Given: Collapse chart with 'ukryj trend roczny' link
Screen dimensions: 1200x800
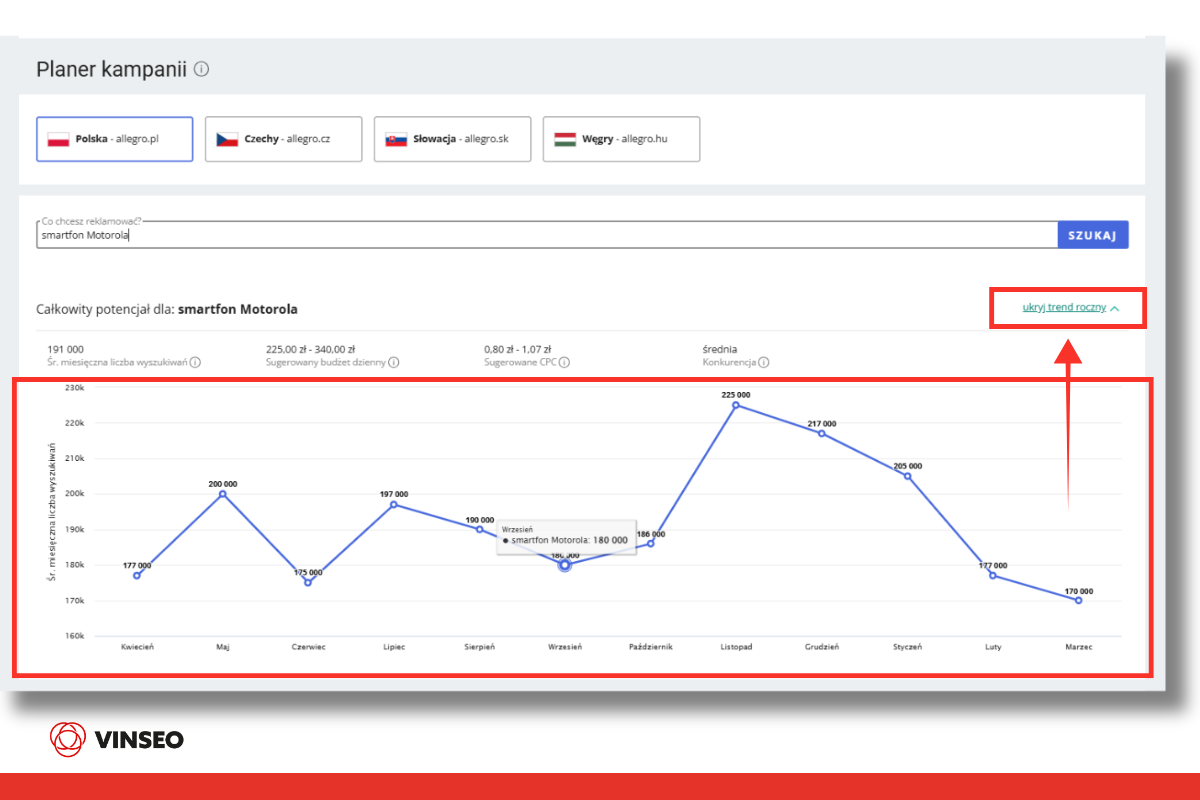Looking at the screenshot, I should click(1070, 308).
